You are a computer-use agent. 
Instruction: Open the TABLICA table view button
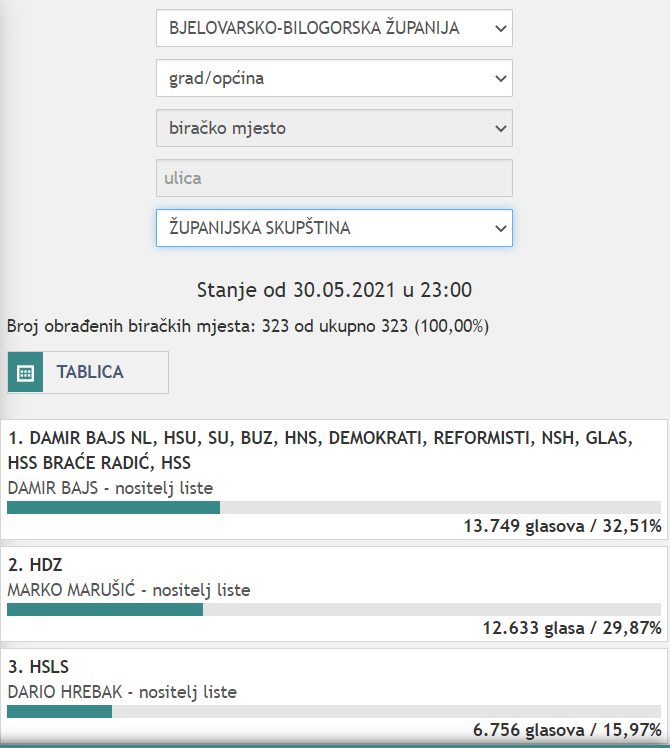[88, 373]
